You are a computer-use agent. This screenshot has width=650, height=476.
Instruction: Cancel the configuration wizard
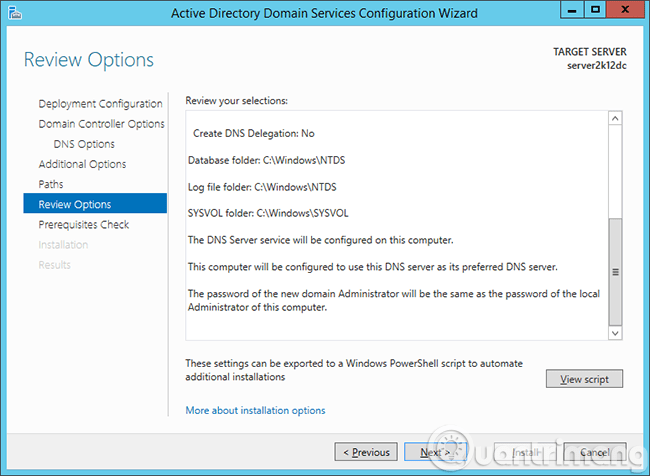coord(595,452)
